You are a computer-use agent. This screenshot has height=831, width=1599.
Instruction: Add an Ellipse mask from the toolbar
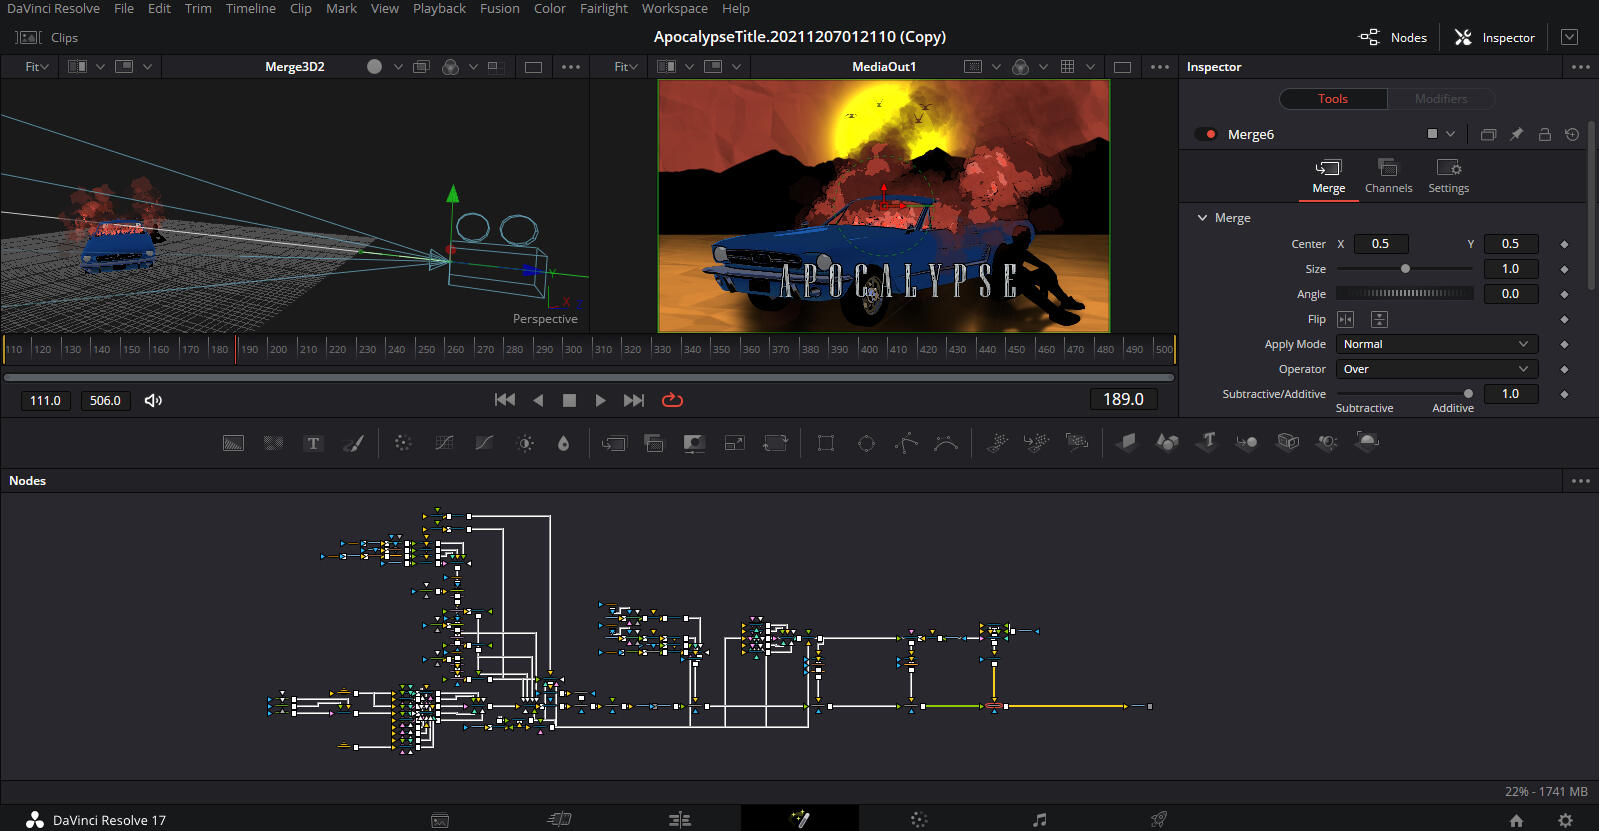(x=866, y=443)
